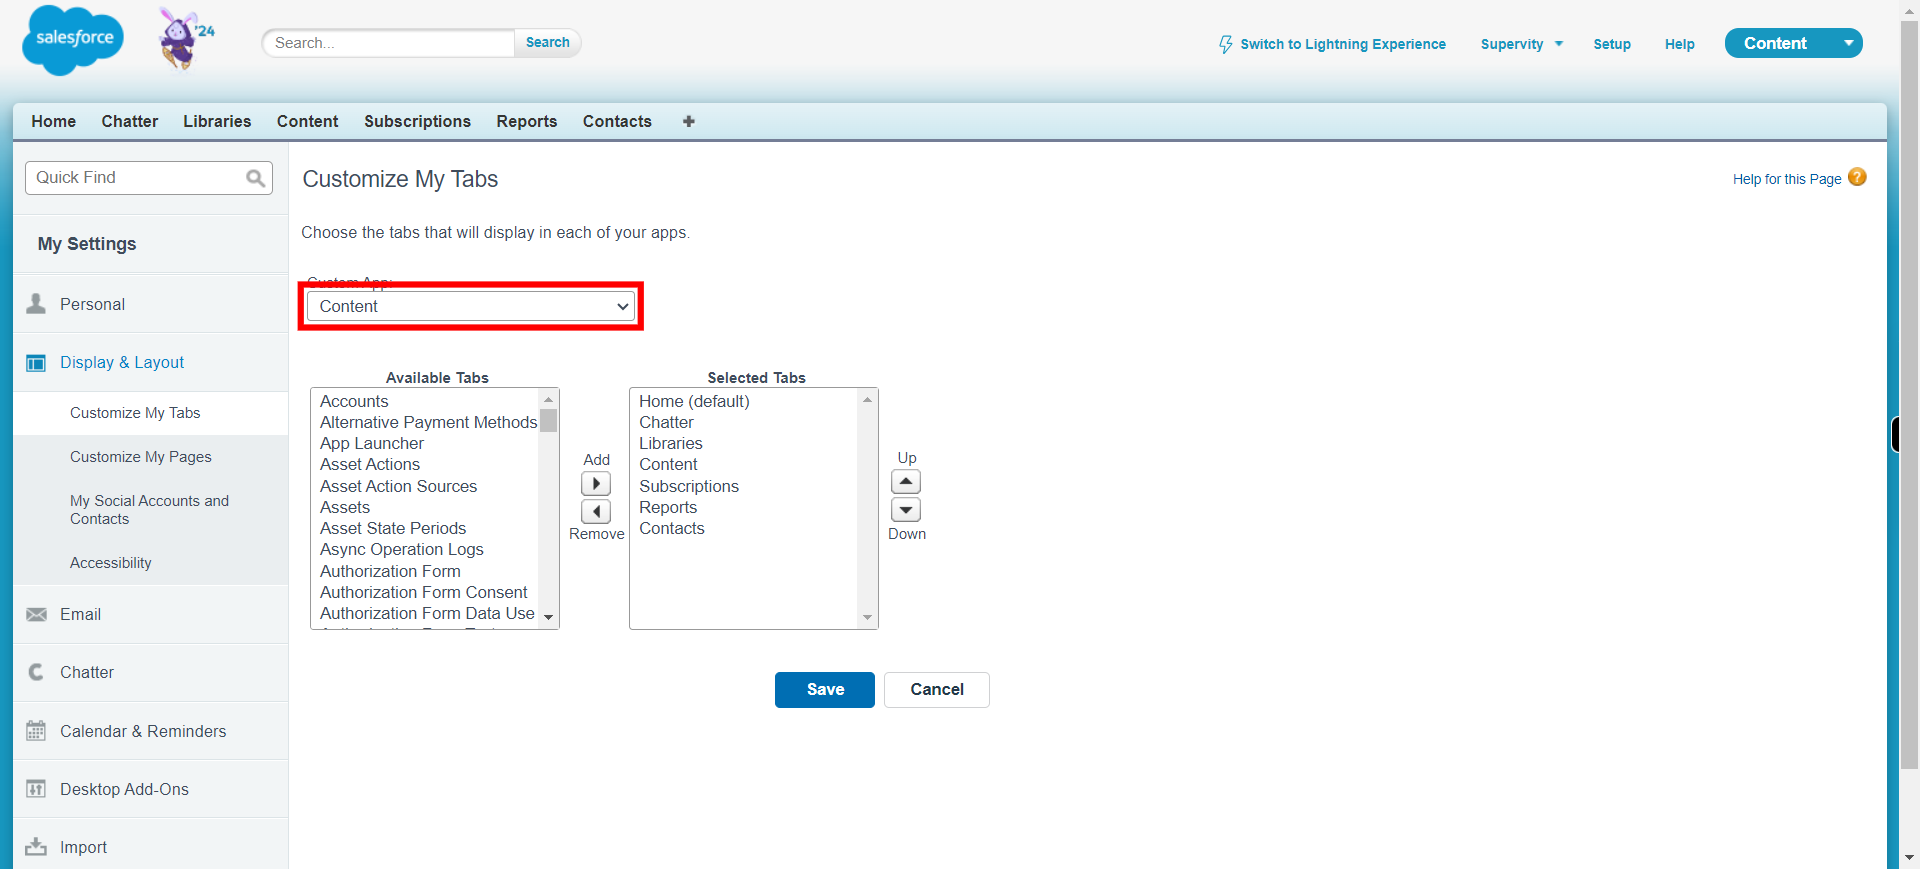Open the Help link in header
Viewport: 1920px width, 869px height.
1680,44
